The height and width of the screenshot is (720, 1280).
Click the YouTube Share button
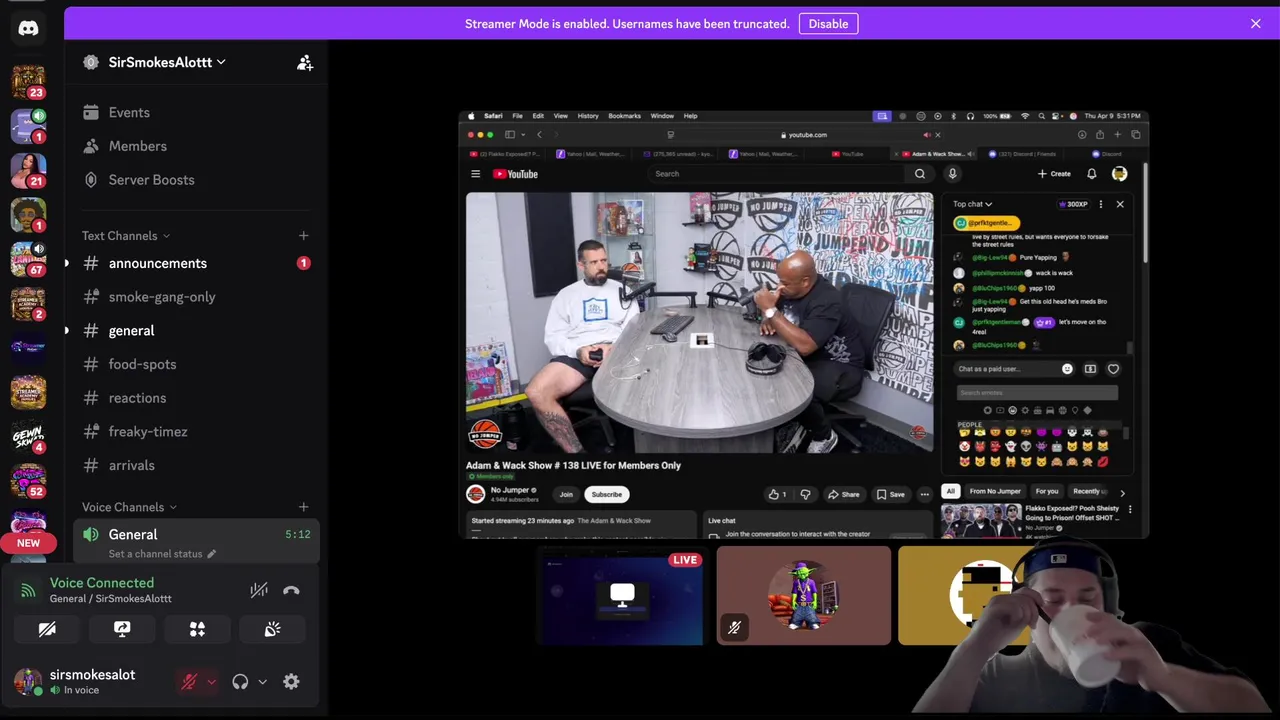click(x=845, y=494)
